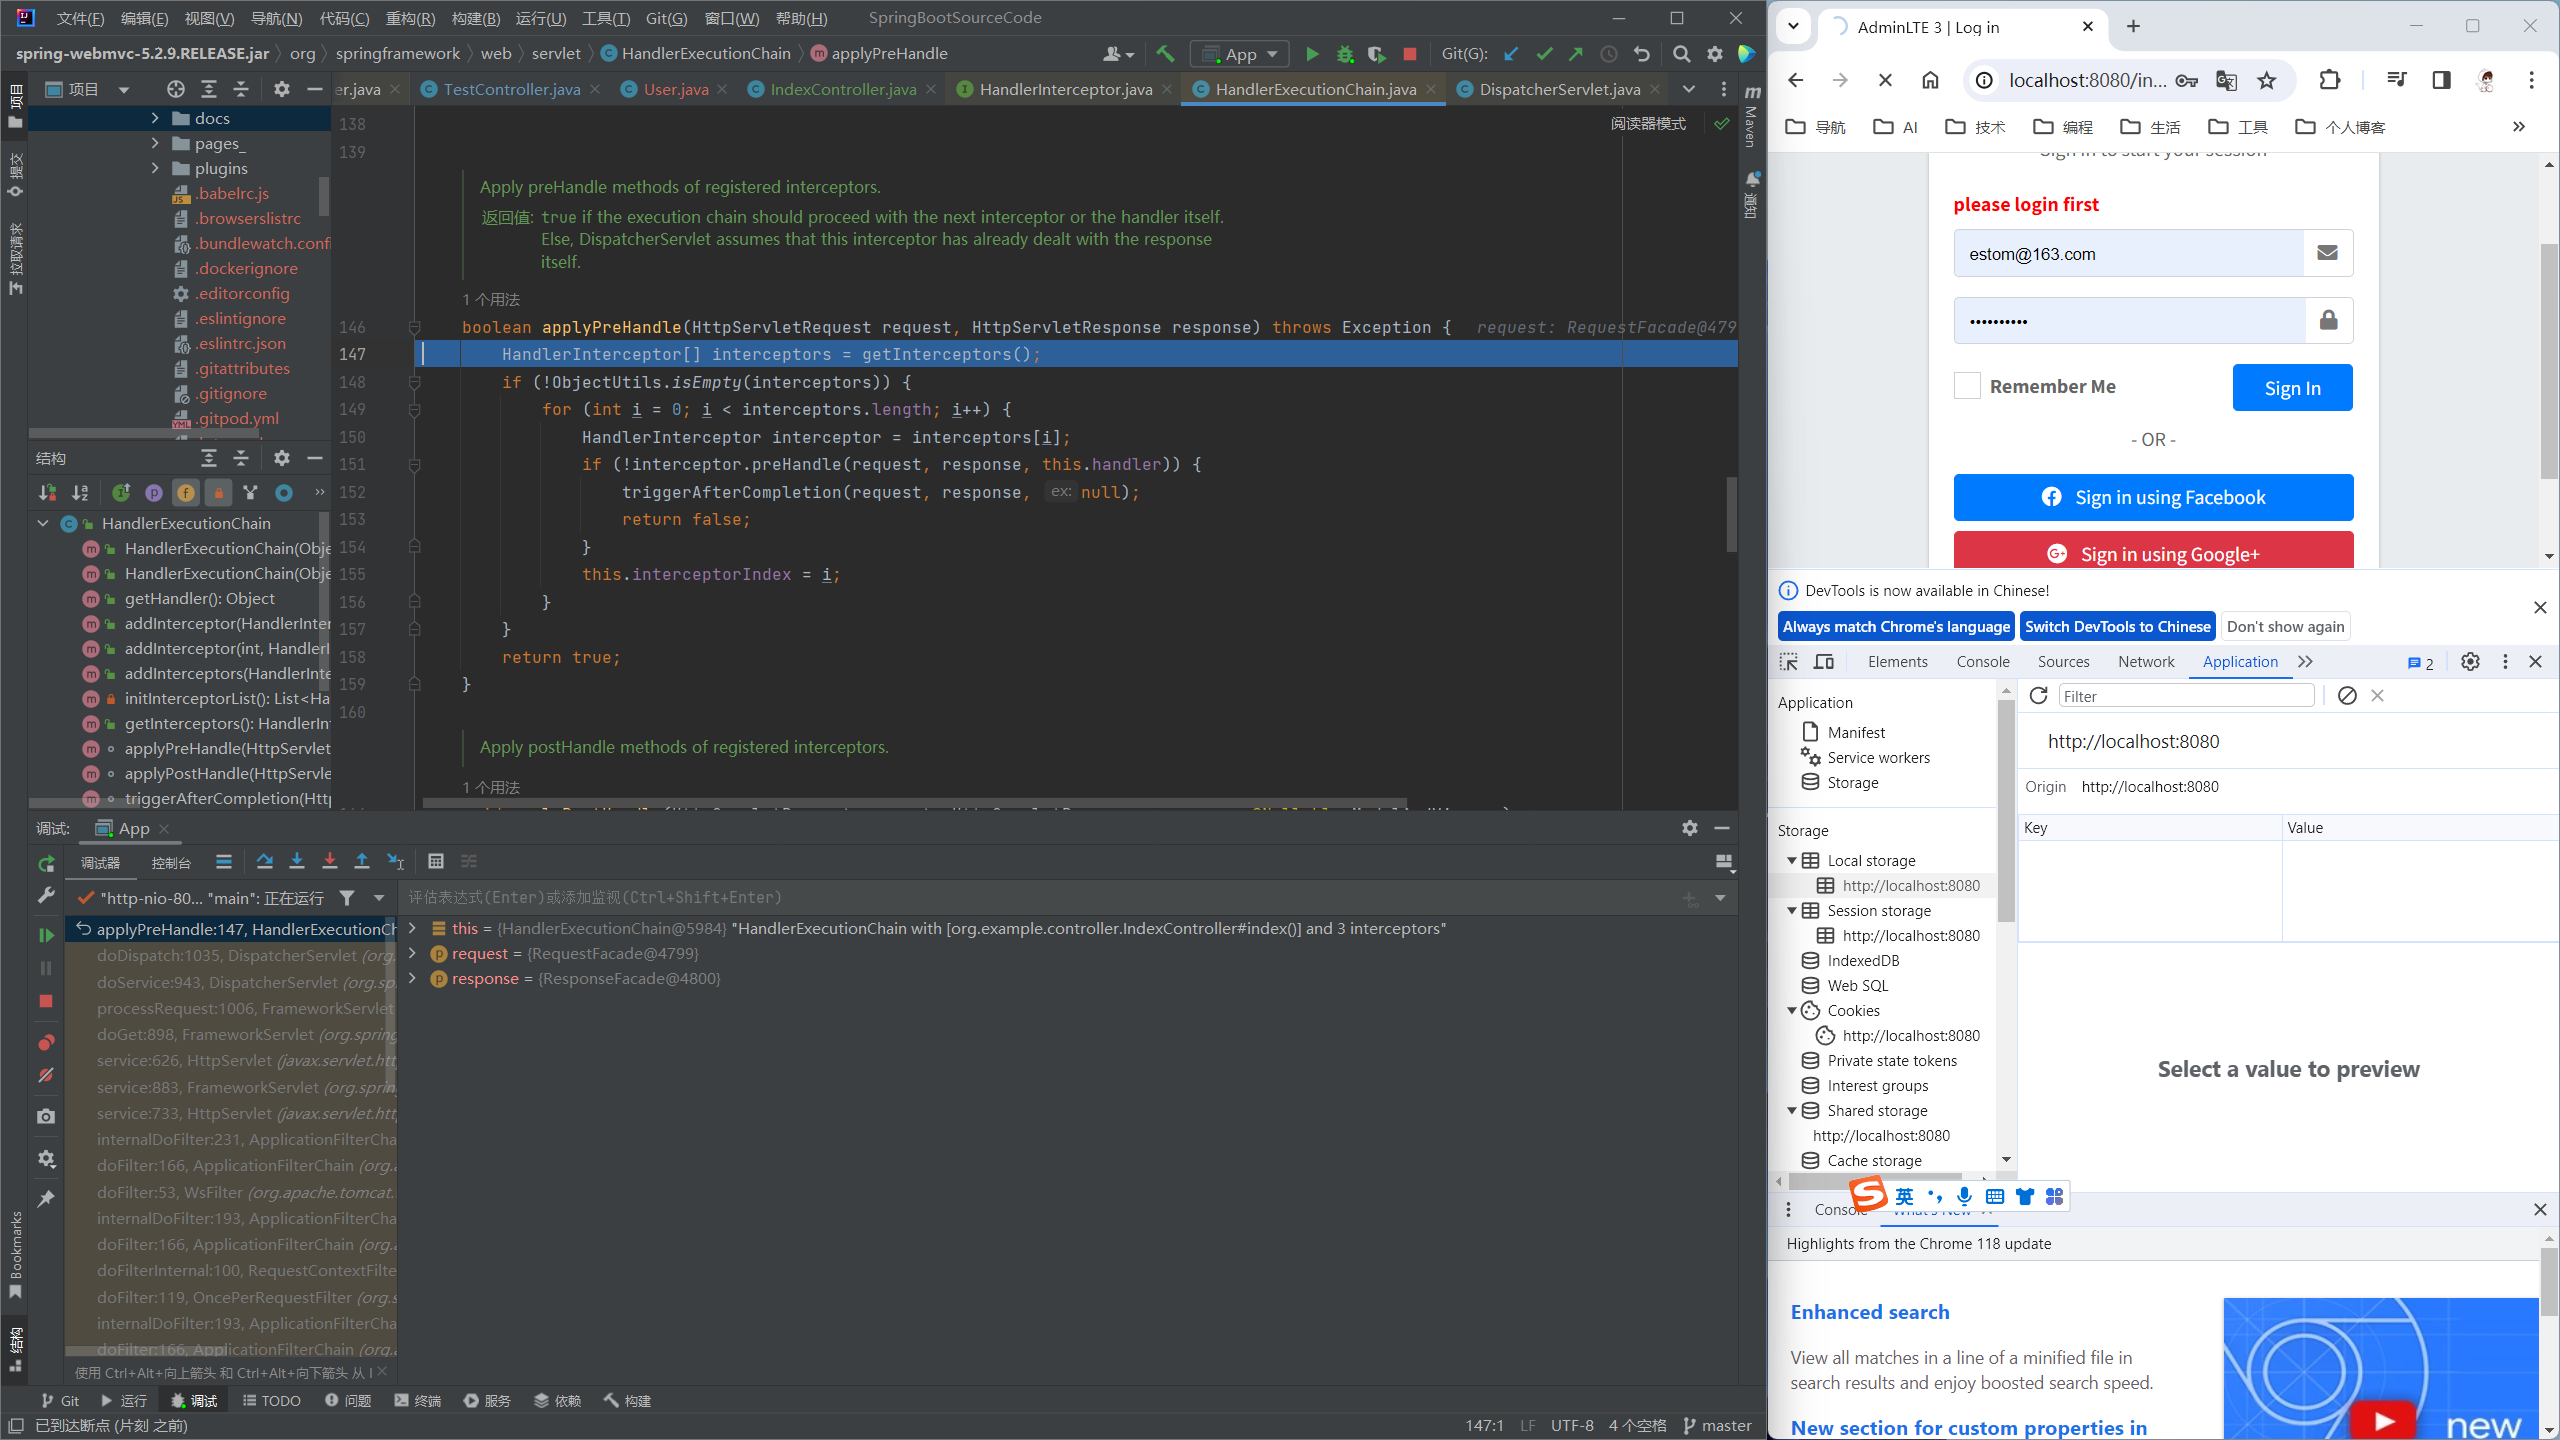The width and height of the screenshot is (2560, 1440).
Task: Click the Resume Program icon in debug panel
Action: point(46,935)
